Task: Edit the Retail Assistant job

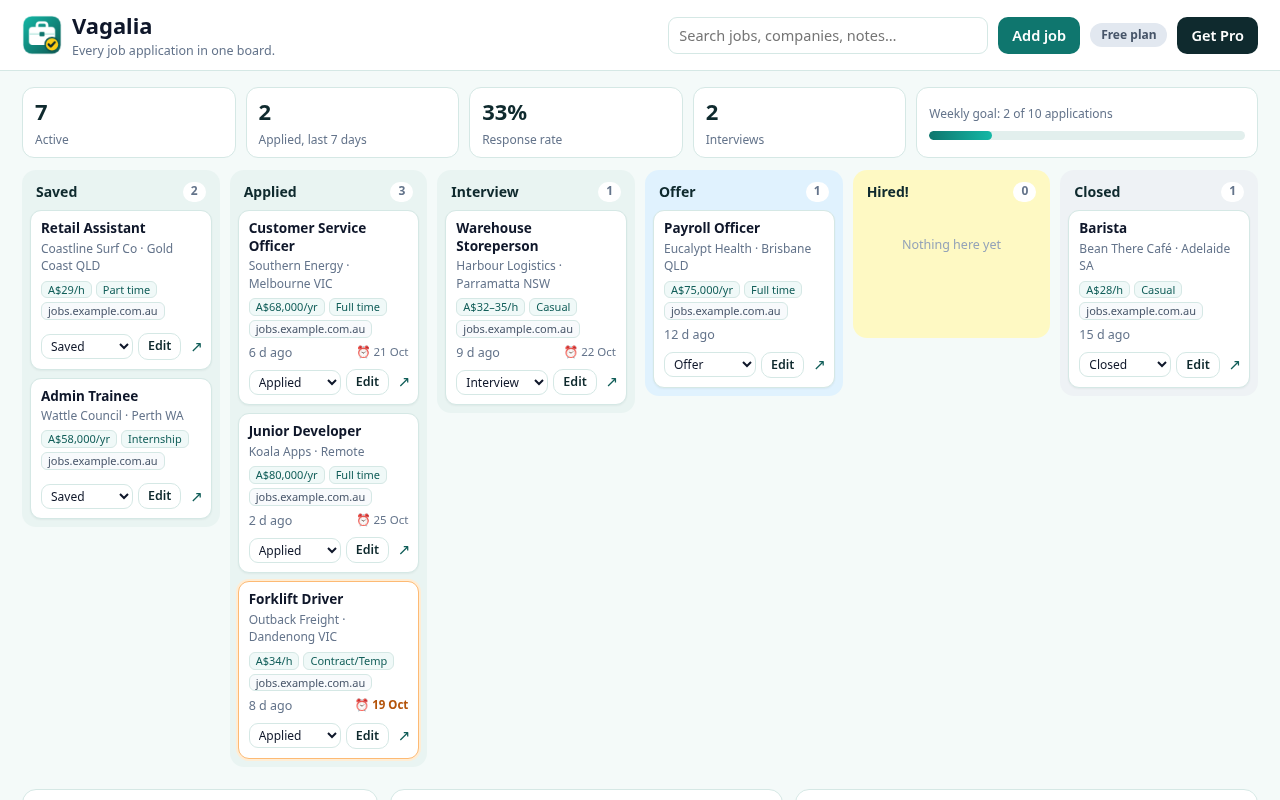Action: point(160,346)
